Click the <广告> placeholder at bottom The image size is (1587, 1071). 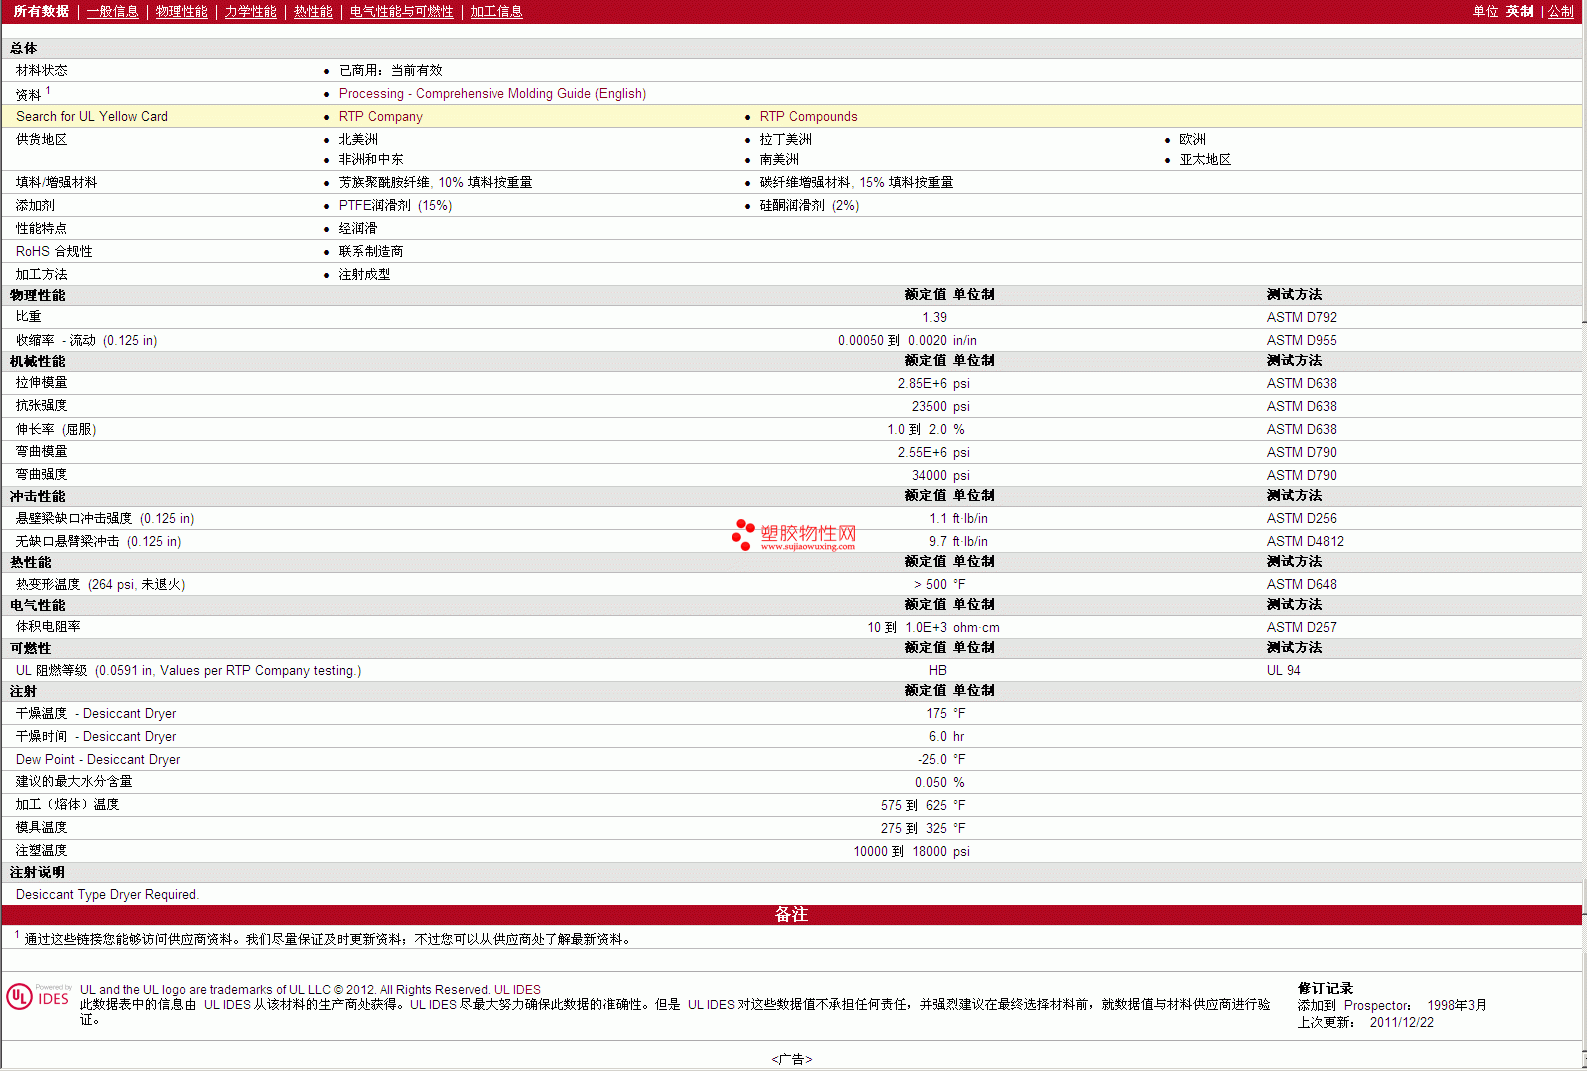[791, 1059]
